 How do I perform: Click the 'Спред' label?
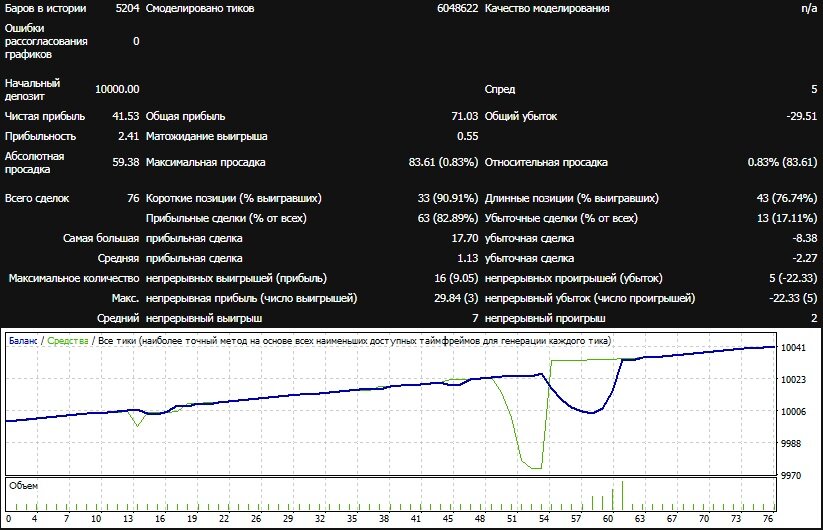pos(500,89)
